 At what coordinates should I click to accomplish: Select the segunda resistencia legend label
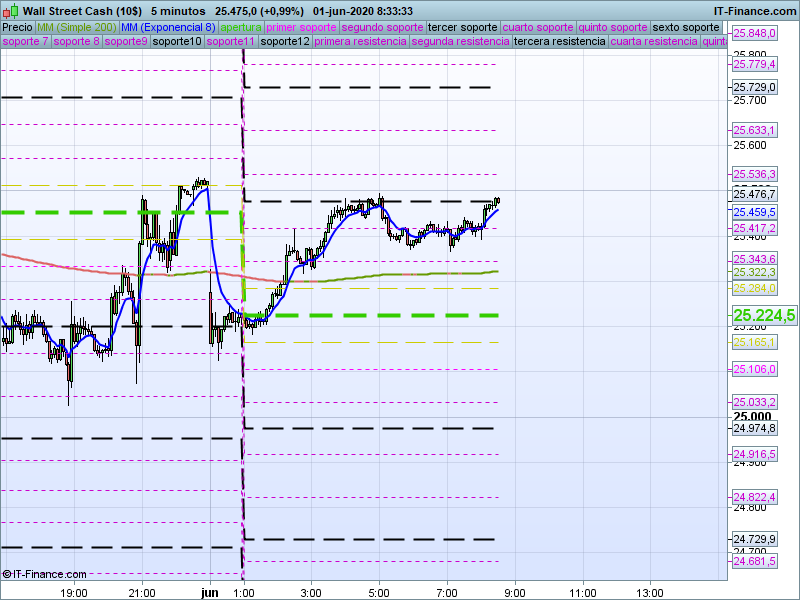tap(460, 41)
